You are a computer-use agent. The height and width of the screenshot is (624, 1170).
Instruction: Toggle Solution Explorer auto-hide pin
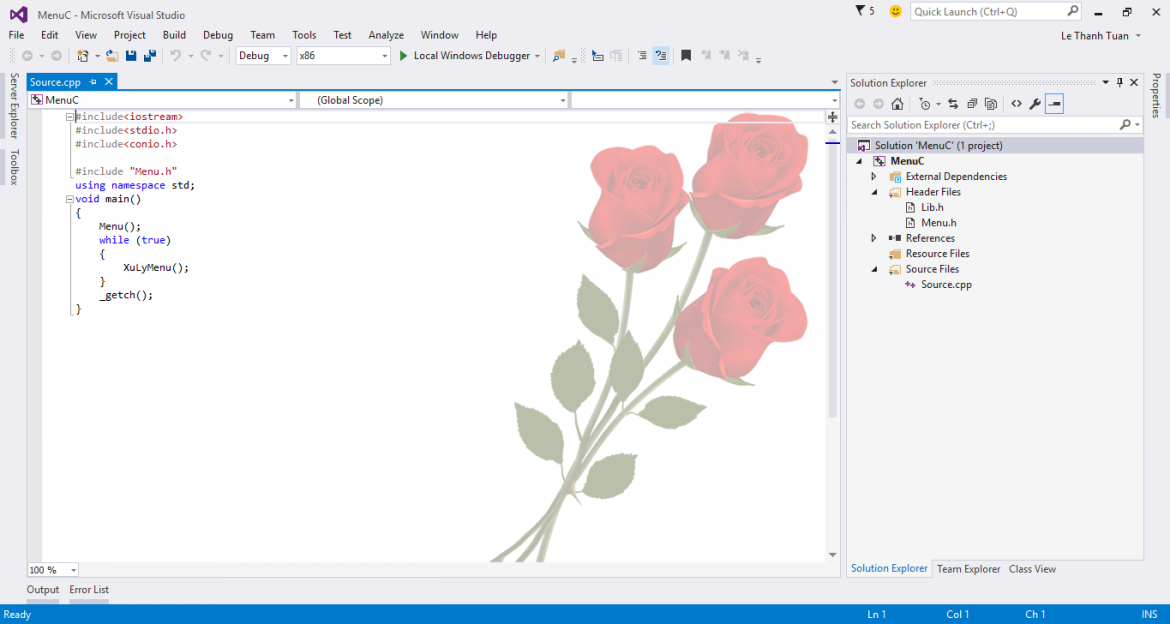[1120, 83]
